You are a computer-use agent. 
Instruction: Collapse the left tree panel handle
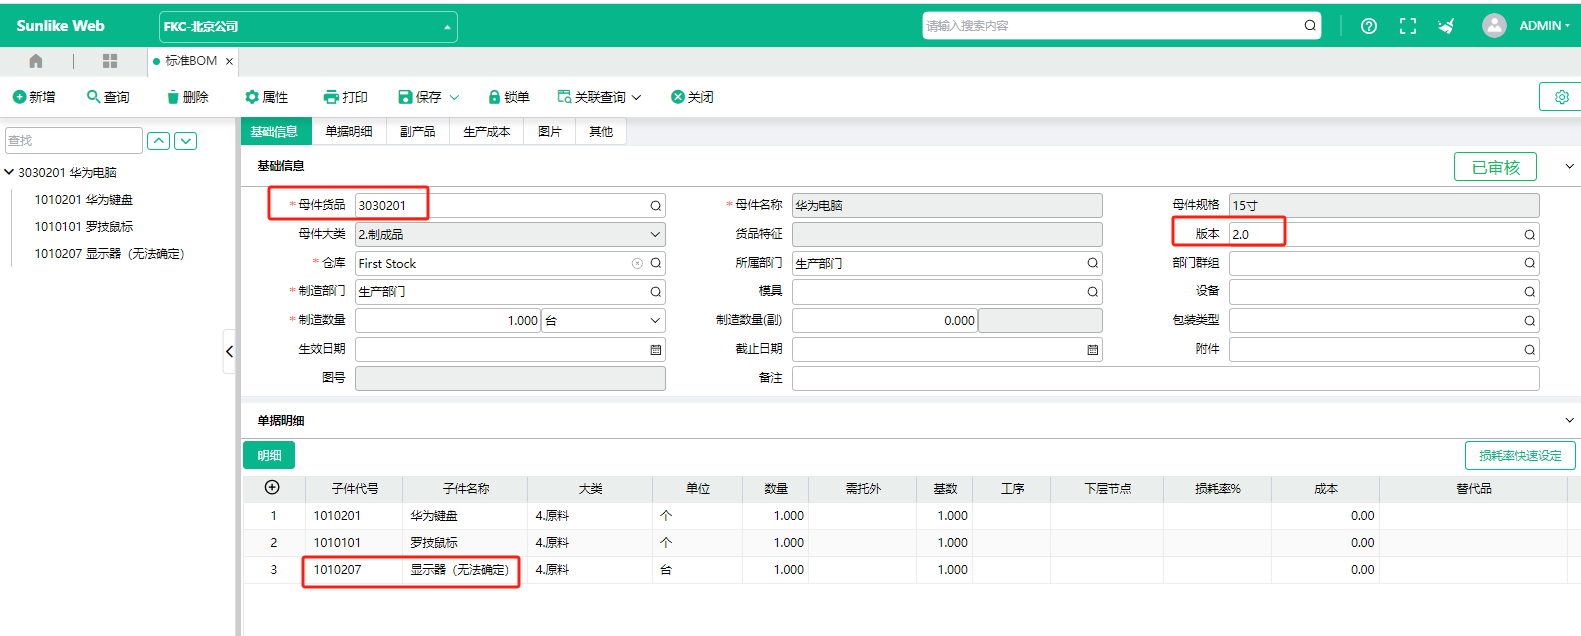tap(229, 351)
